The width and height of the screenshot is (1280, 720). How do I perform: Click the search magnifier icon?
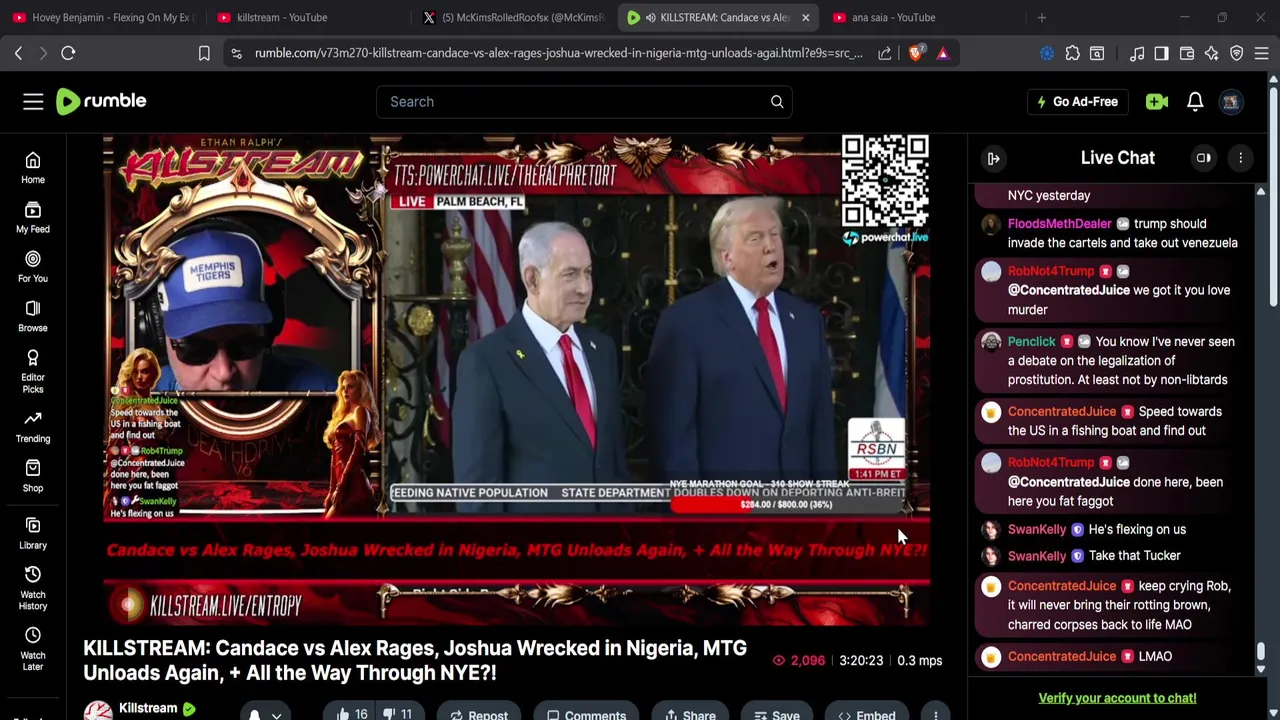(x=777, y=101)
